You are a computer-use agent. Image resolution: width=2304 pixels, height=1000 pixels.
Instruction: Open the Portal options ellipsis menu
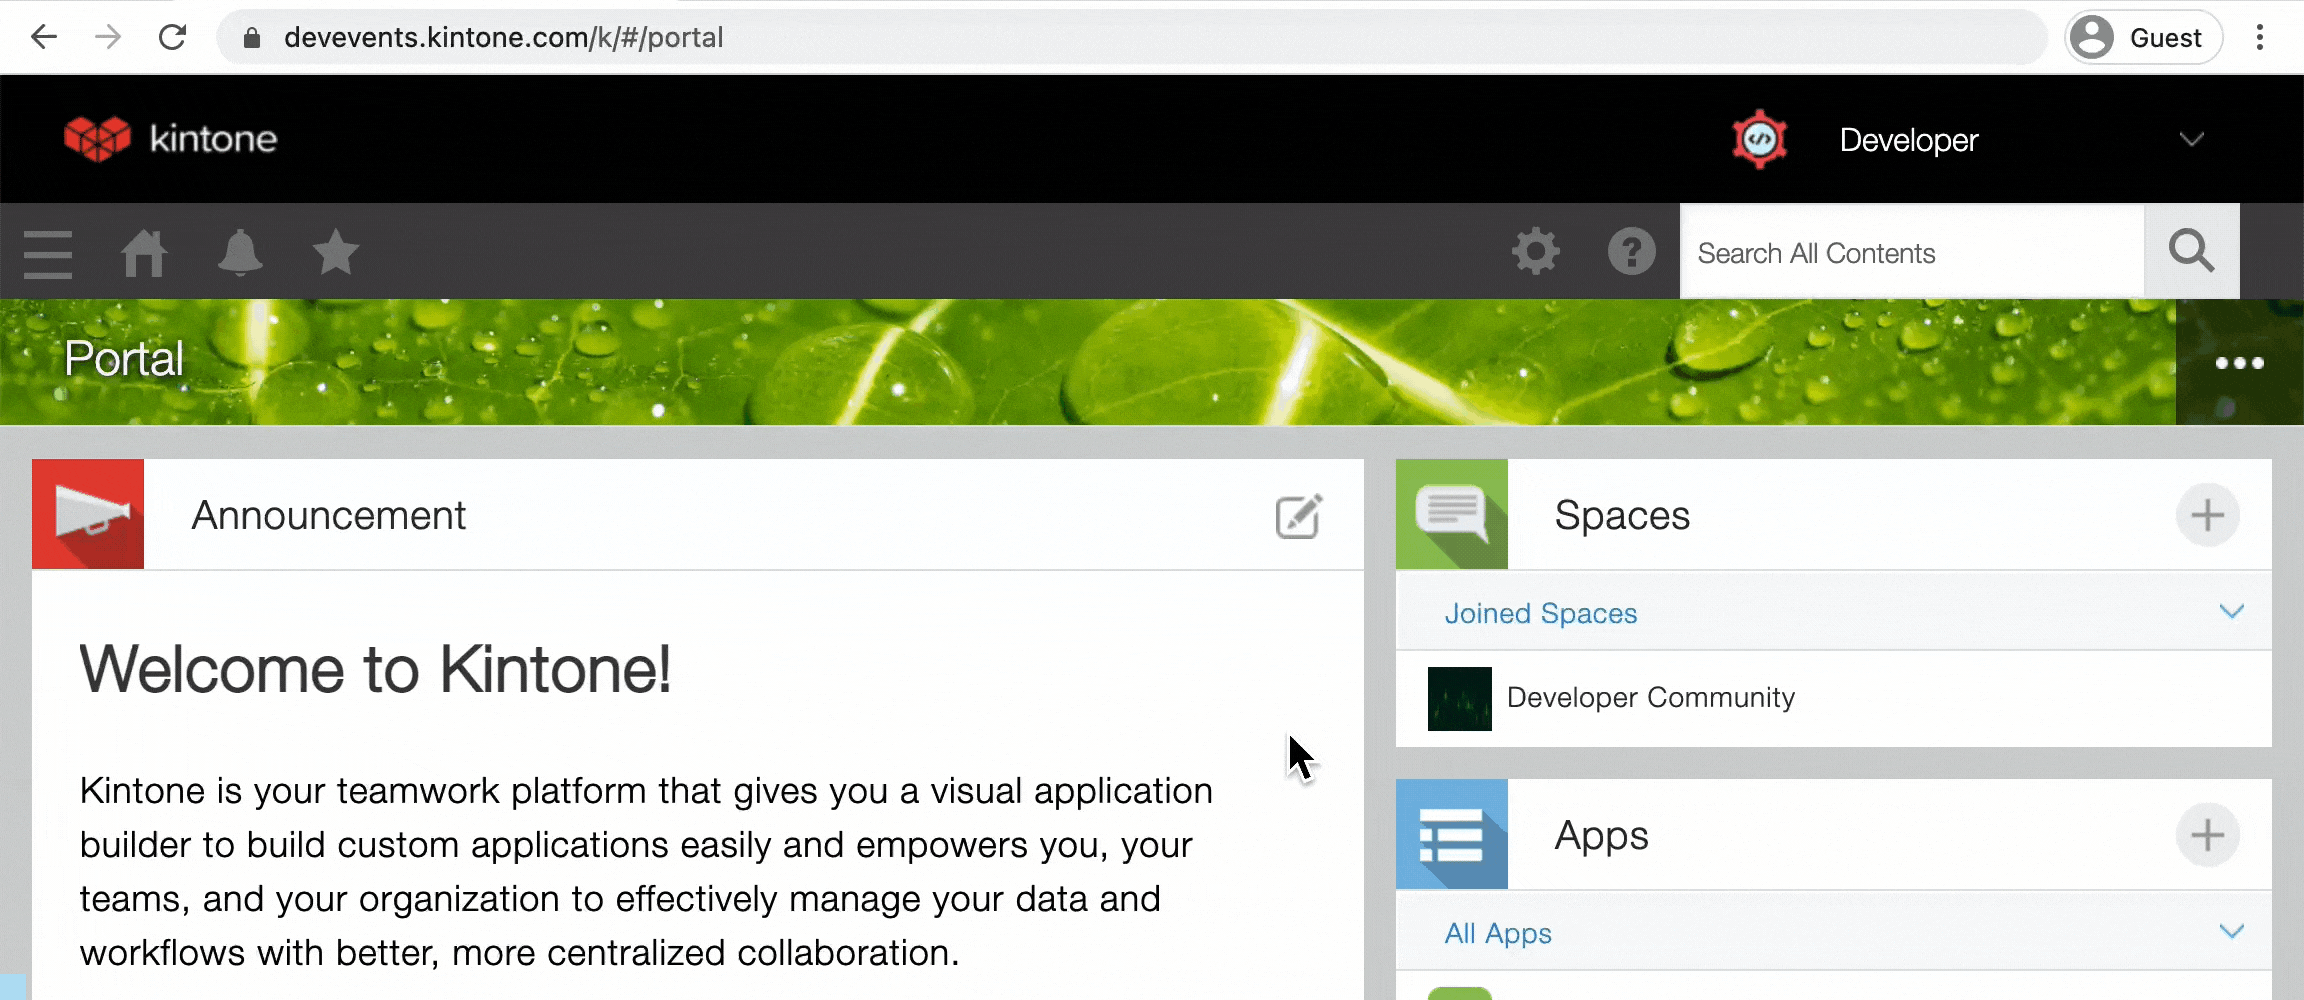click(2239, 363)
